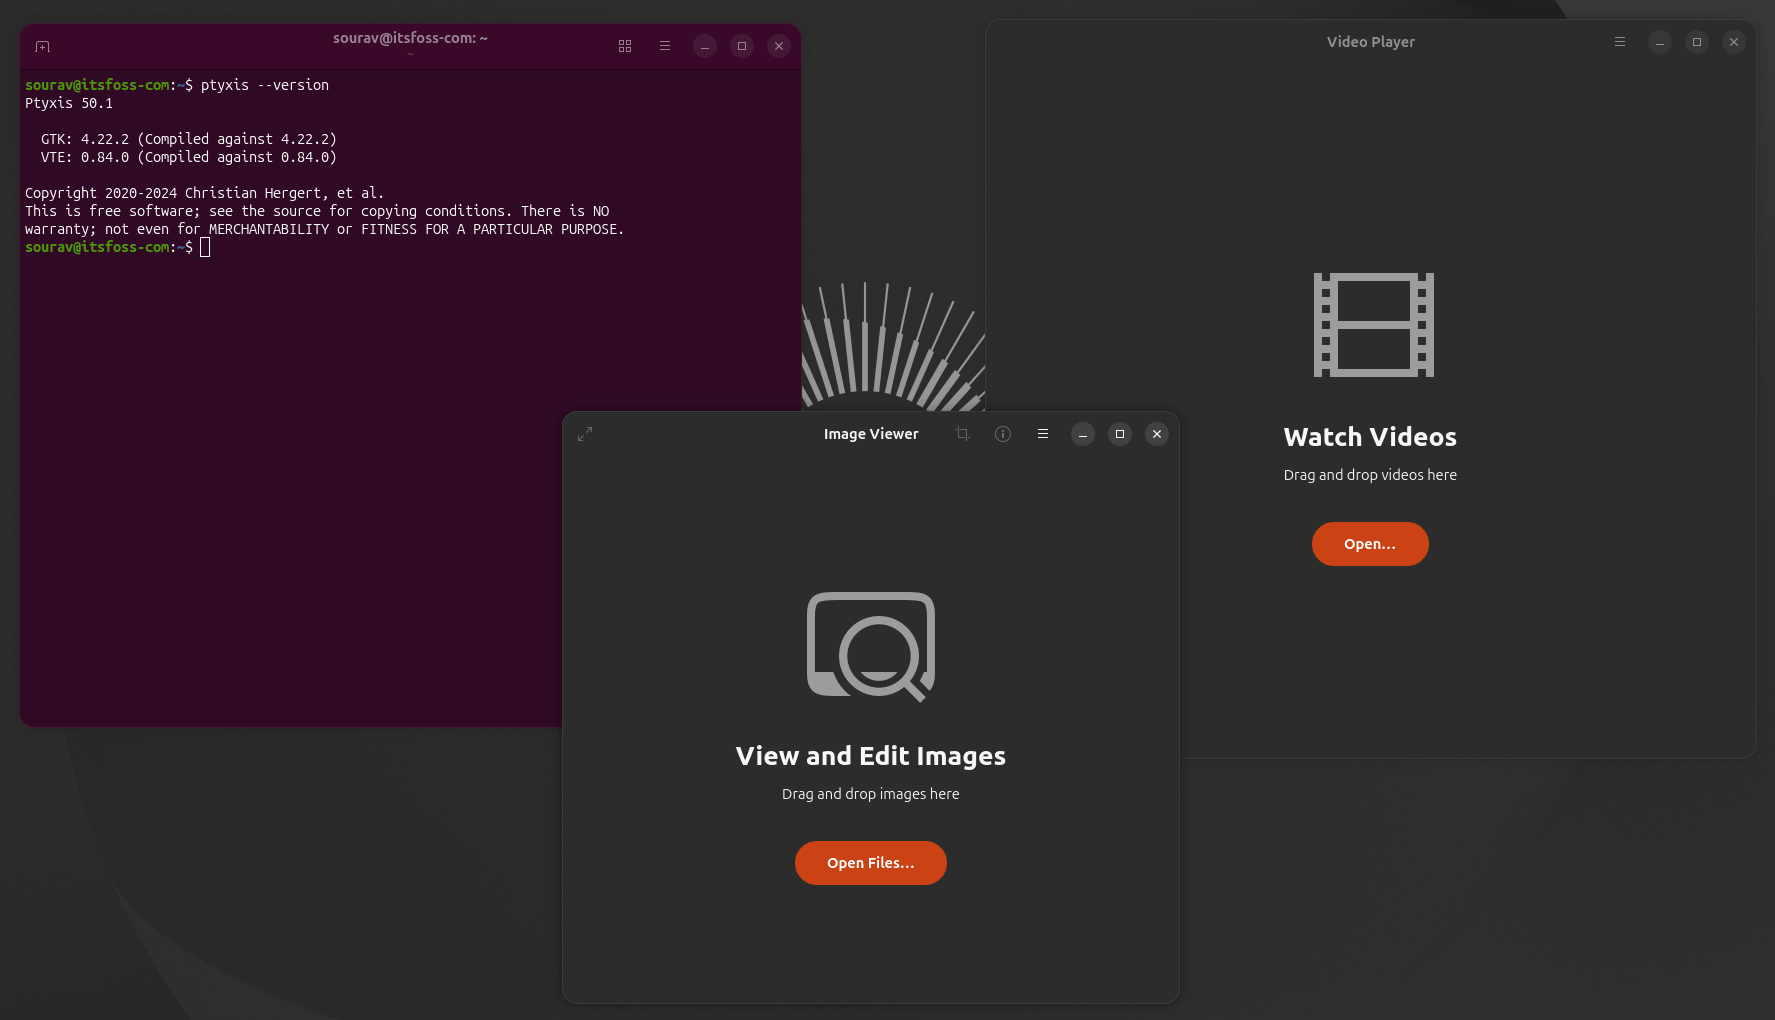
Task: Show the tab overview grid in Ptyxis
Action: tap(625, 46)
